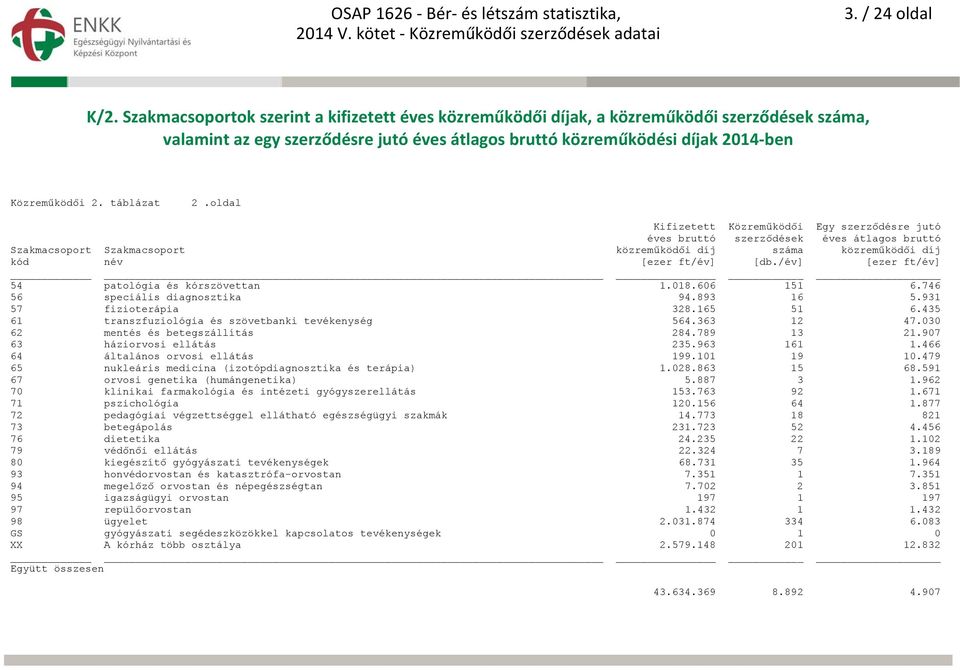Click the 'ENKK' organization name text
The width and height of the screenshot is (960, 670).
click(x=97, y=25)
